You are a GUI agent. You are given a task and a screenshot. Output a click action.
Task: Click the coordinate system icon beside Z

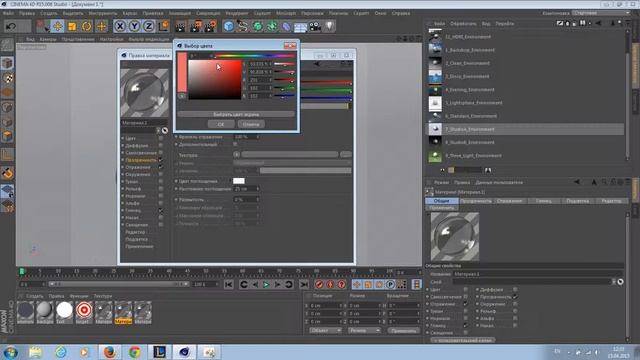(163, 27)
